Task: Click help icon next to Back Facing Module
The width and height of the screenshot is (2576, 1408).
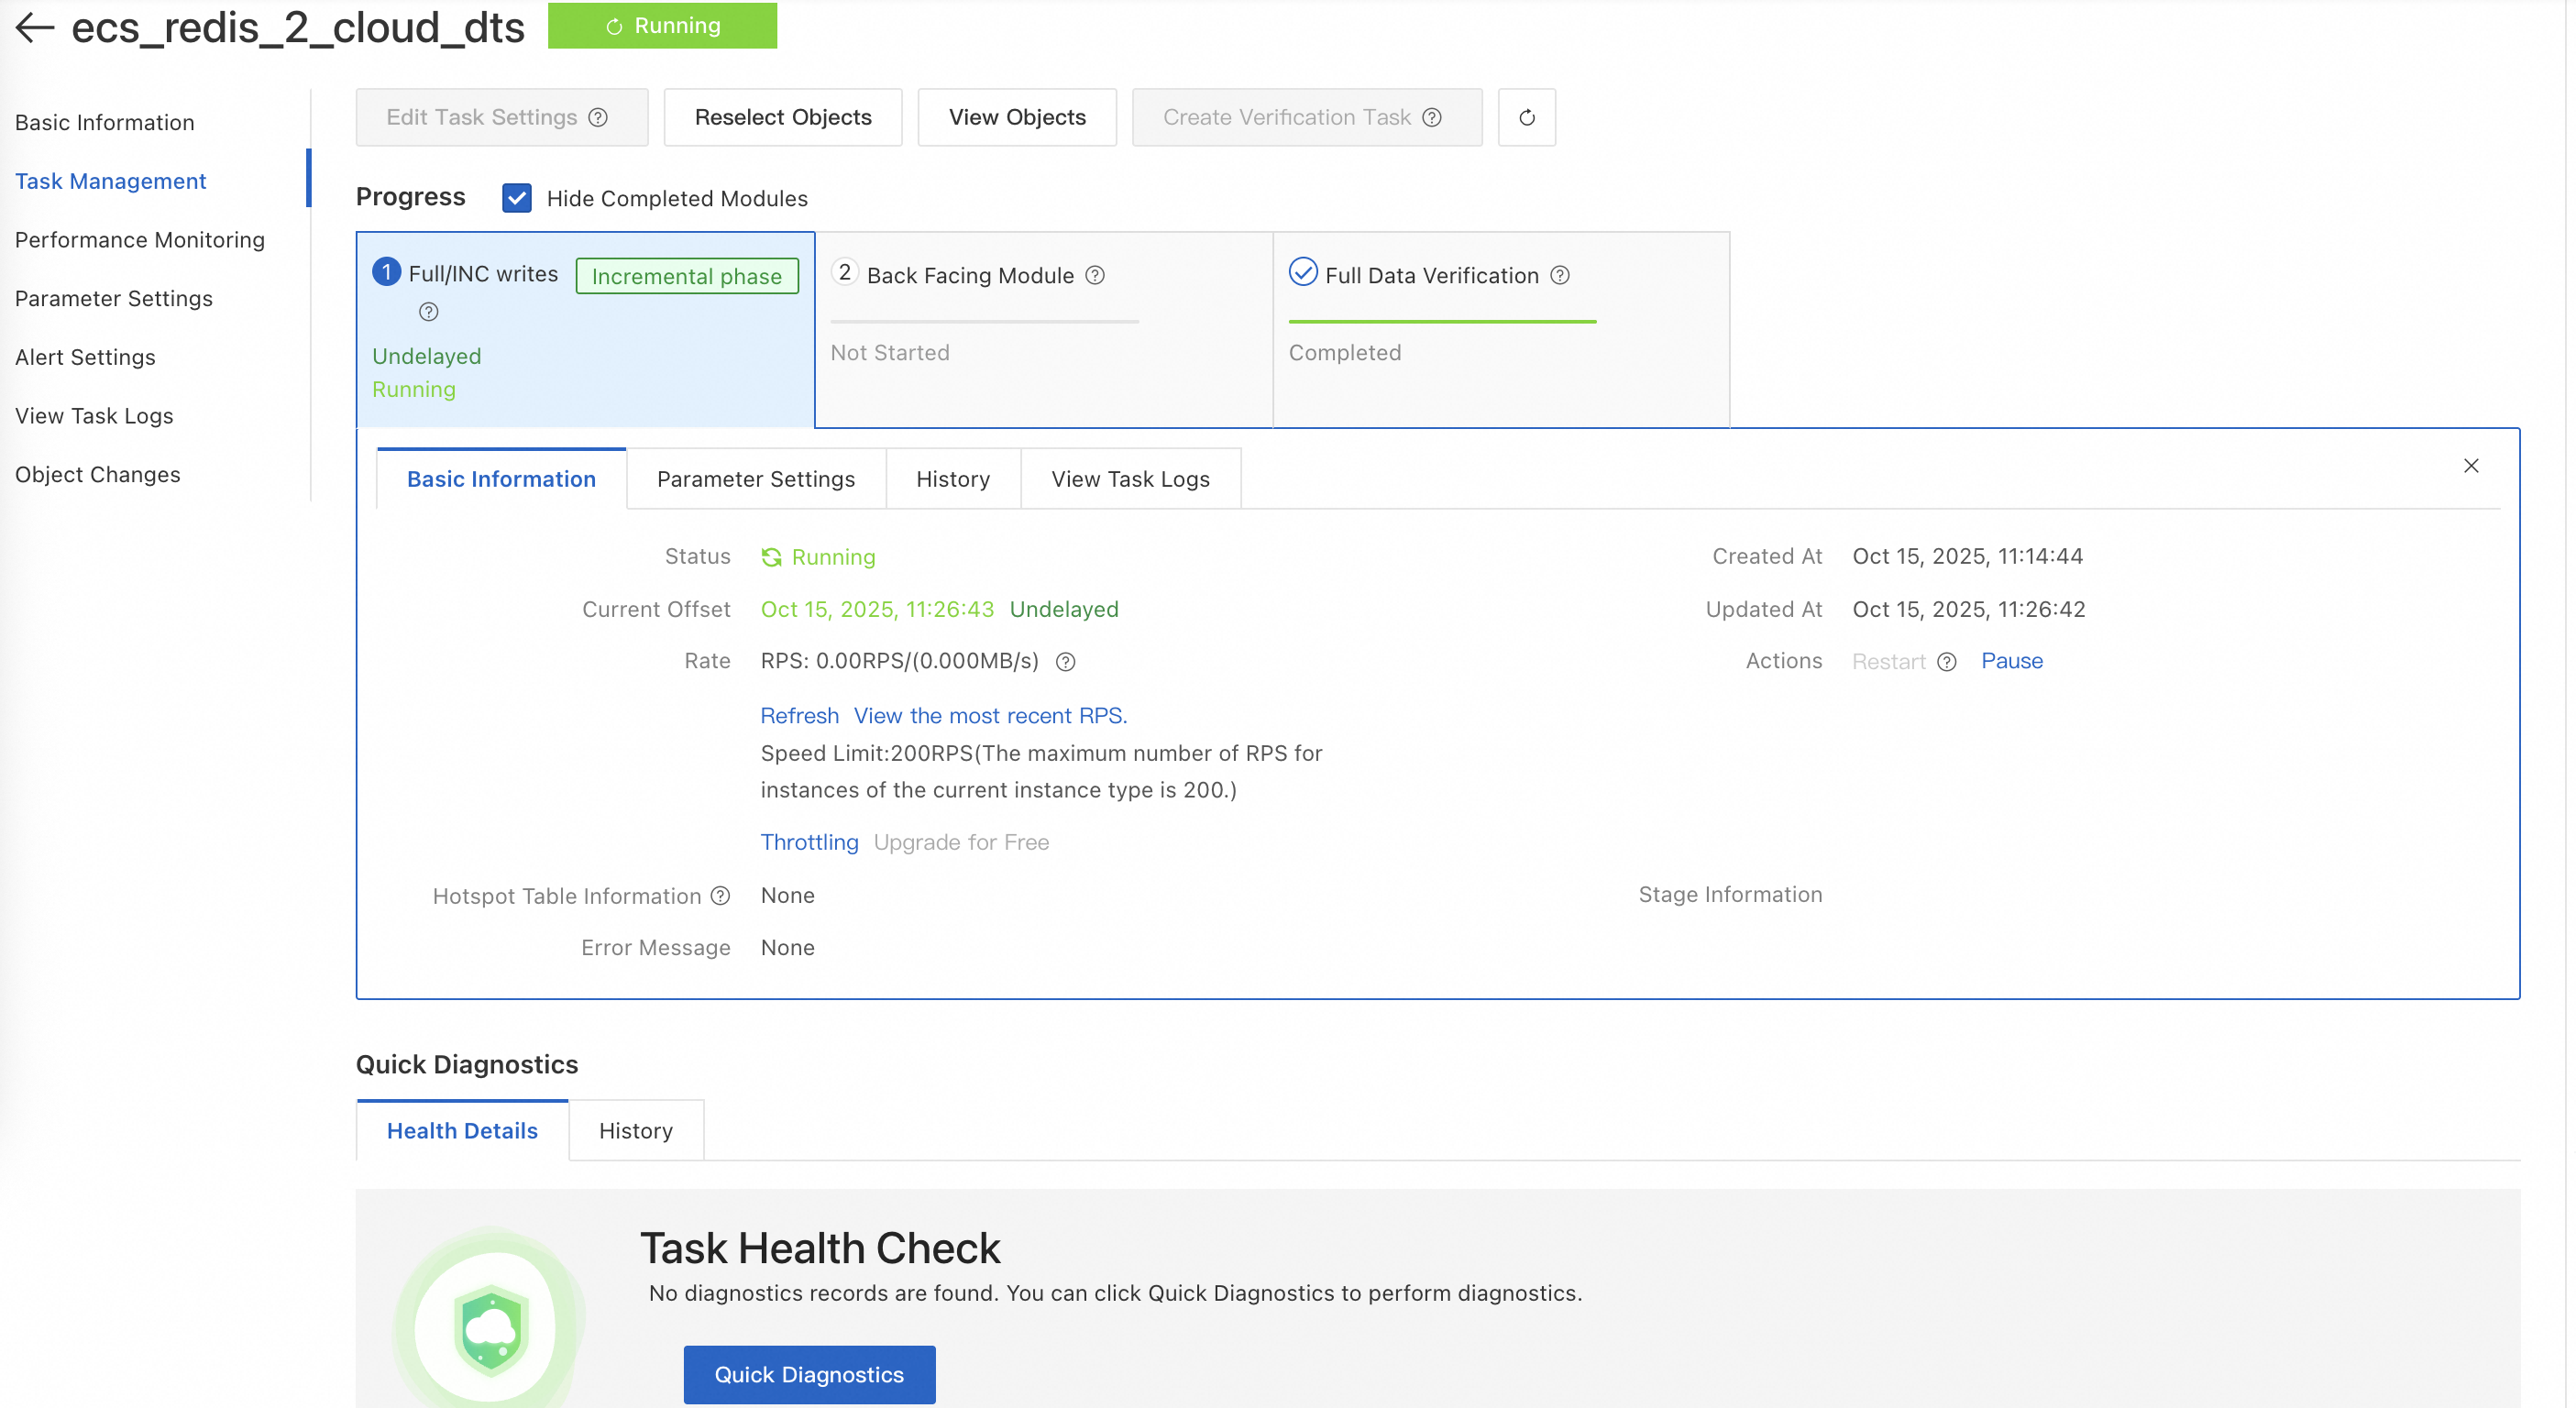Action: click(1095, 276)
